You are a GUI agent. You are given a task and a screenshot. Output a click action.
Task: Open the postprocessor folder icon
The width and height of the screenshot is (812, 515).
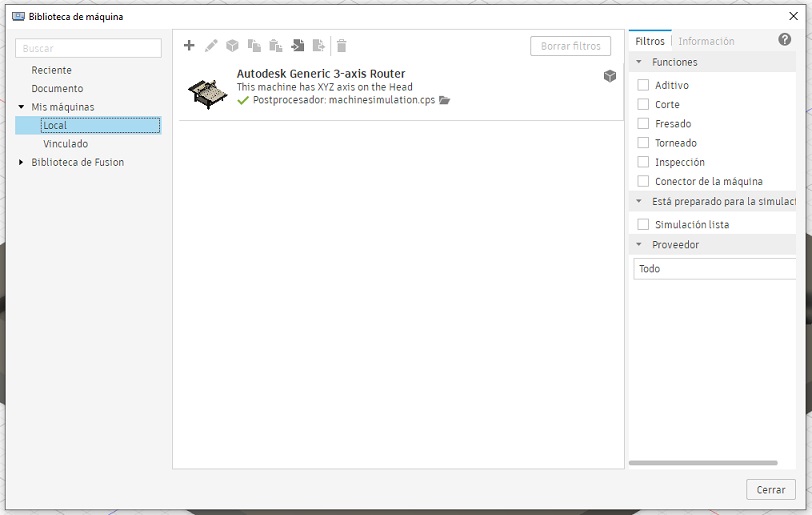(x=444, y=100)
